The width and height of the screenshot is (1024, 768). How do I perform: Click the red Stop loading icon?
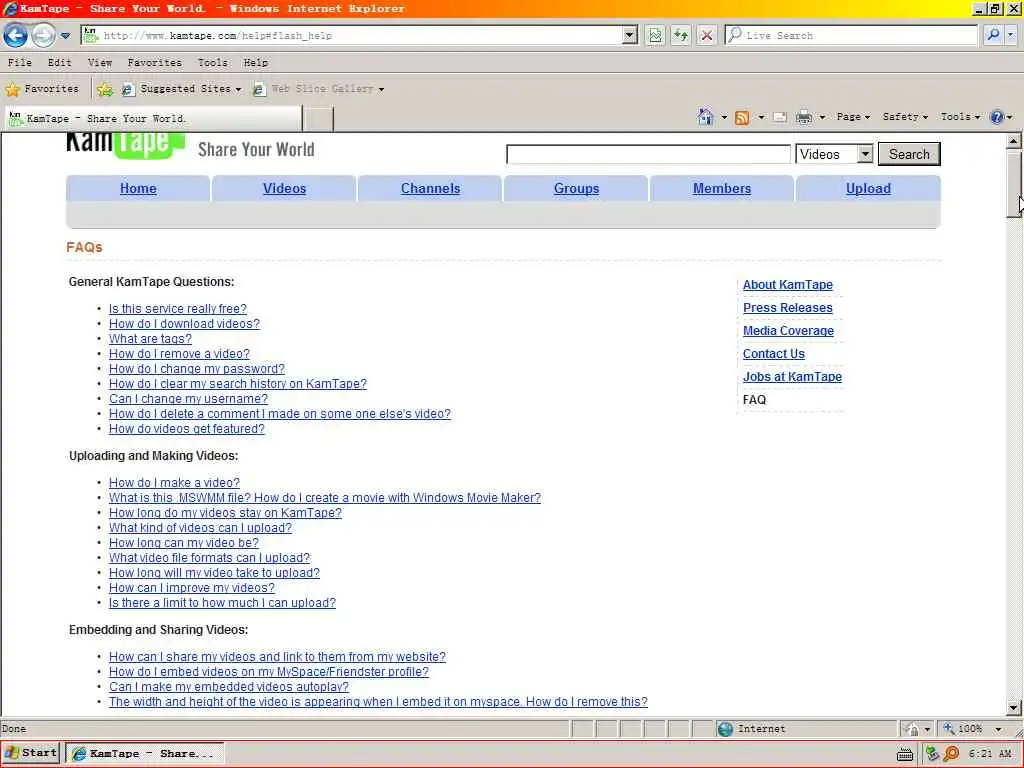pyautogui.click(x=707, y=35)
